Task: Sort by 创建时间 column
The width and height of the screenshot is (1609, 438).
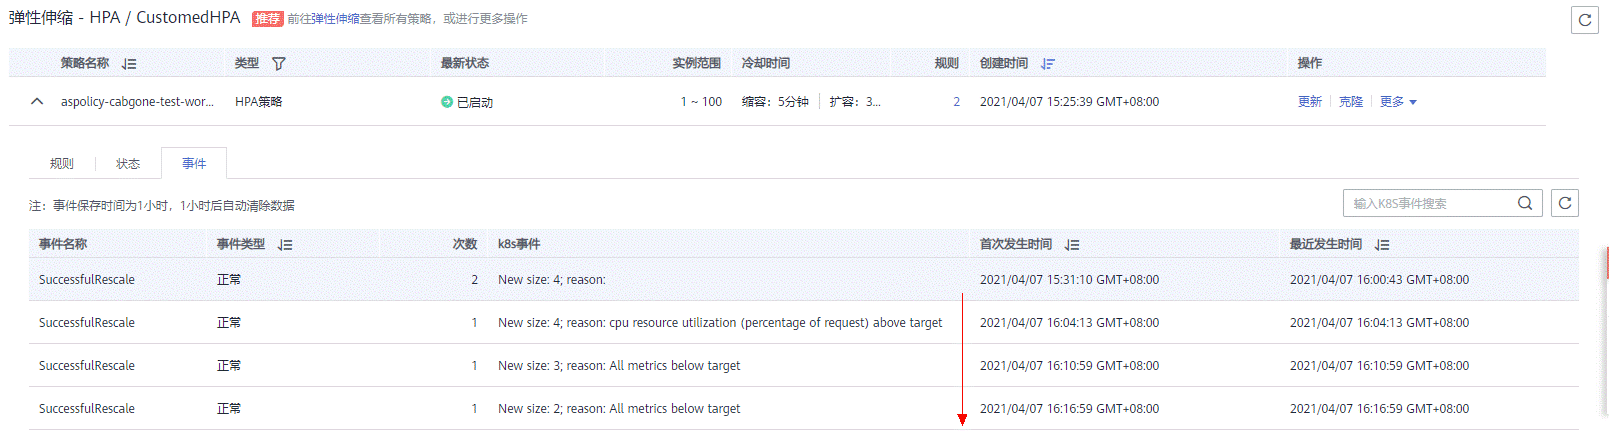Action: coord(1047,64)
